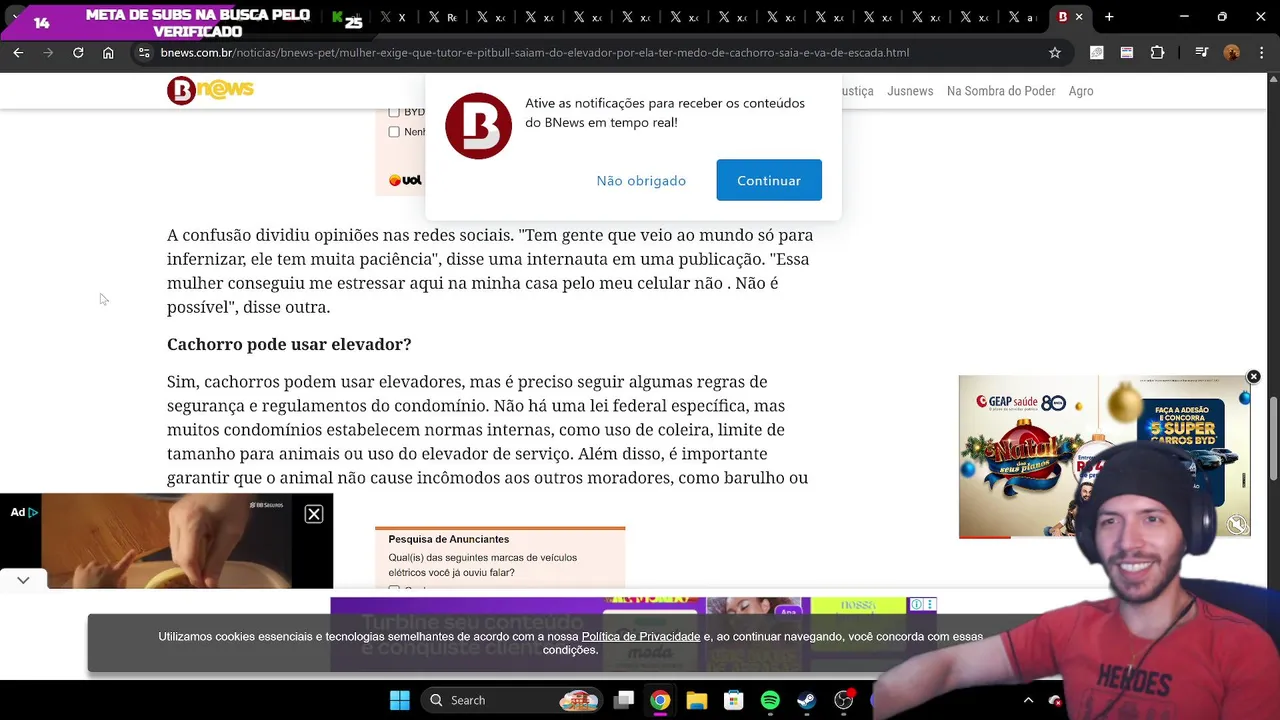Close the active BNews tab
The width and height of the screenshot is (1280, 720).
[x=1079, y=17]
